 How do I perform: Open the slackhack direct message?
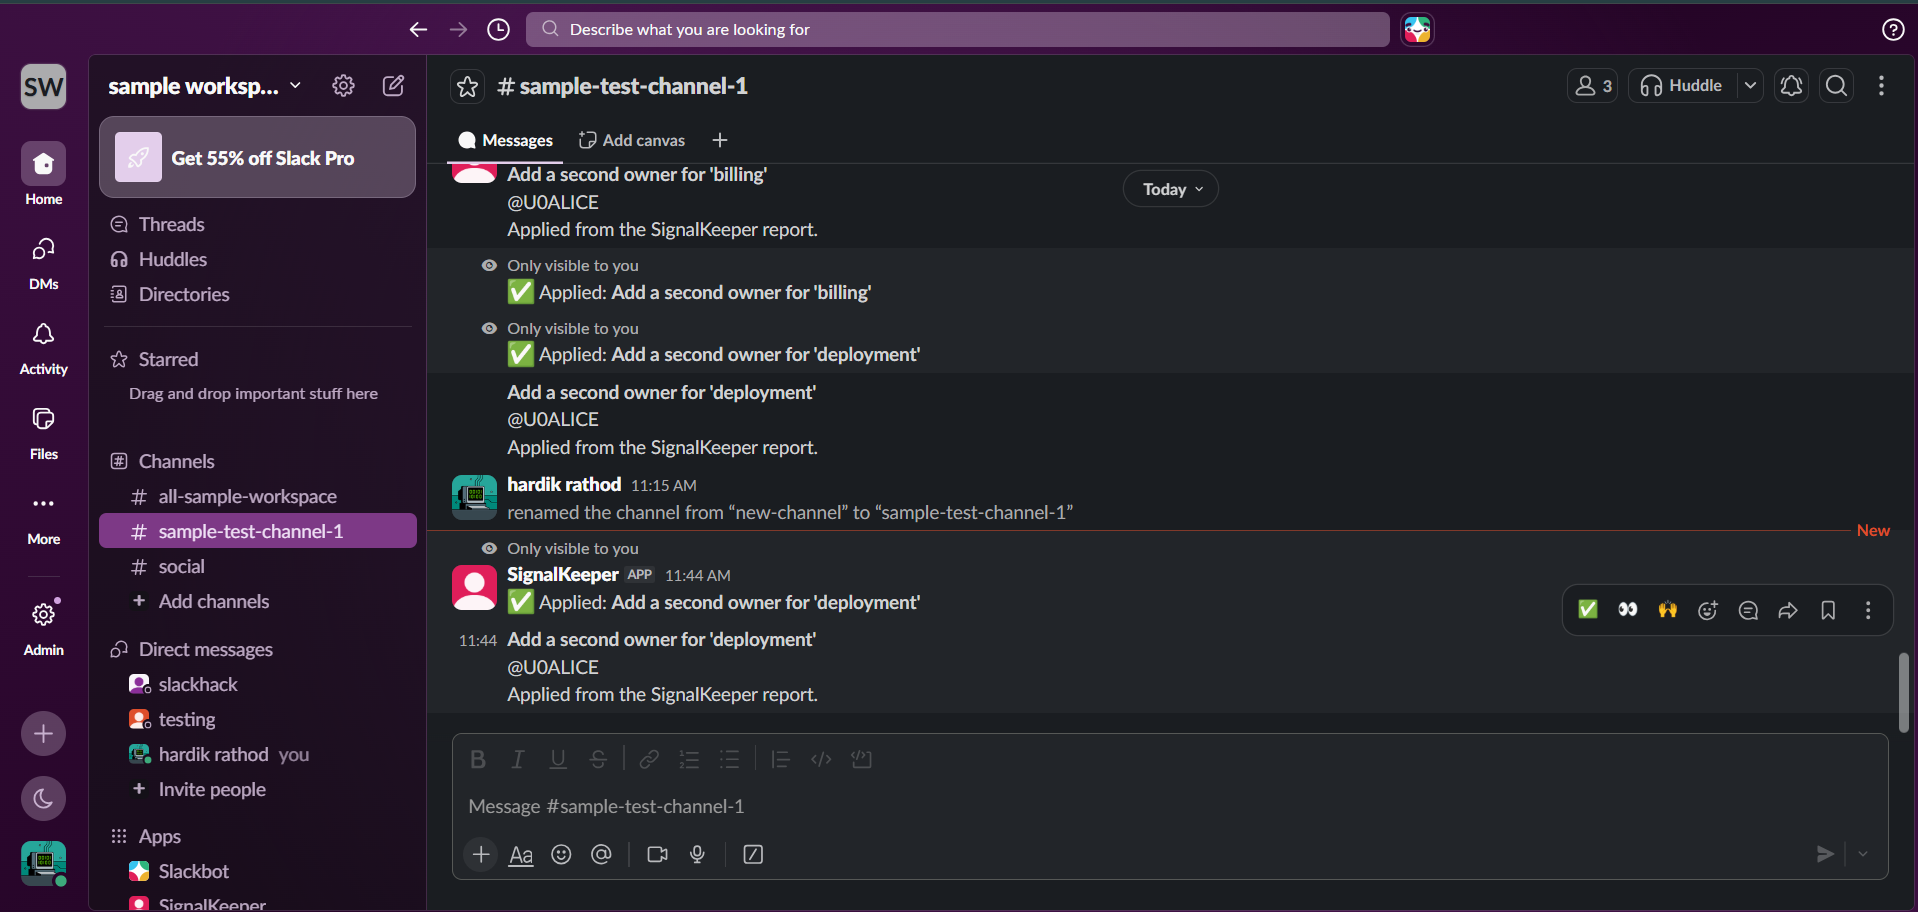tap(258, 684)
